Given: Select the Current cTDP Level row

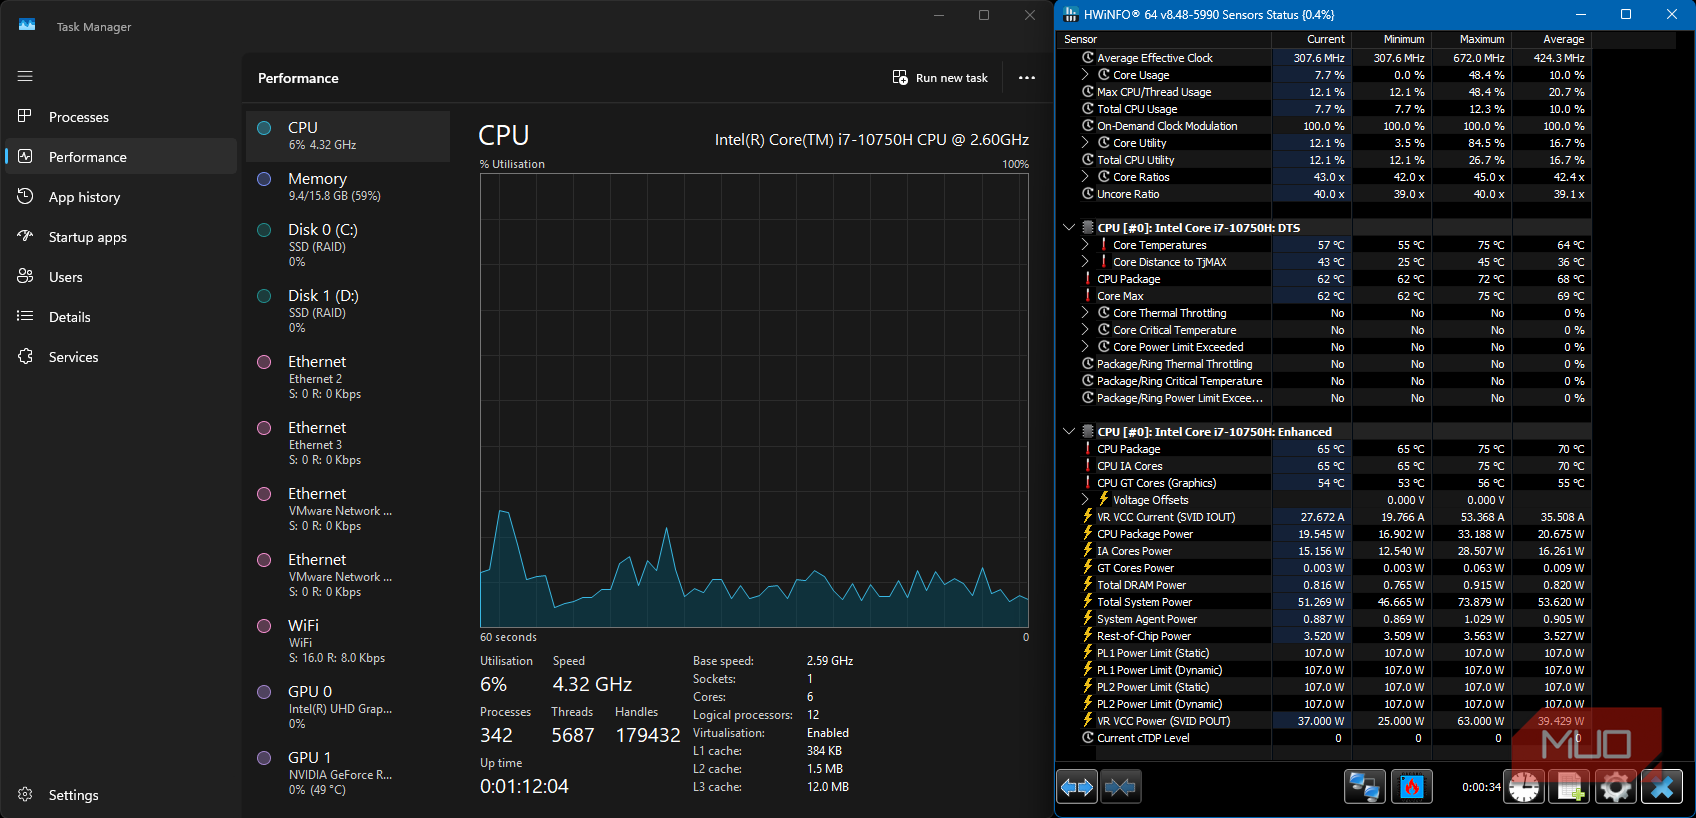Looking at the screenshot, I should (x=1324, y=738).
